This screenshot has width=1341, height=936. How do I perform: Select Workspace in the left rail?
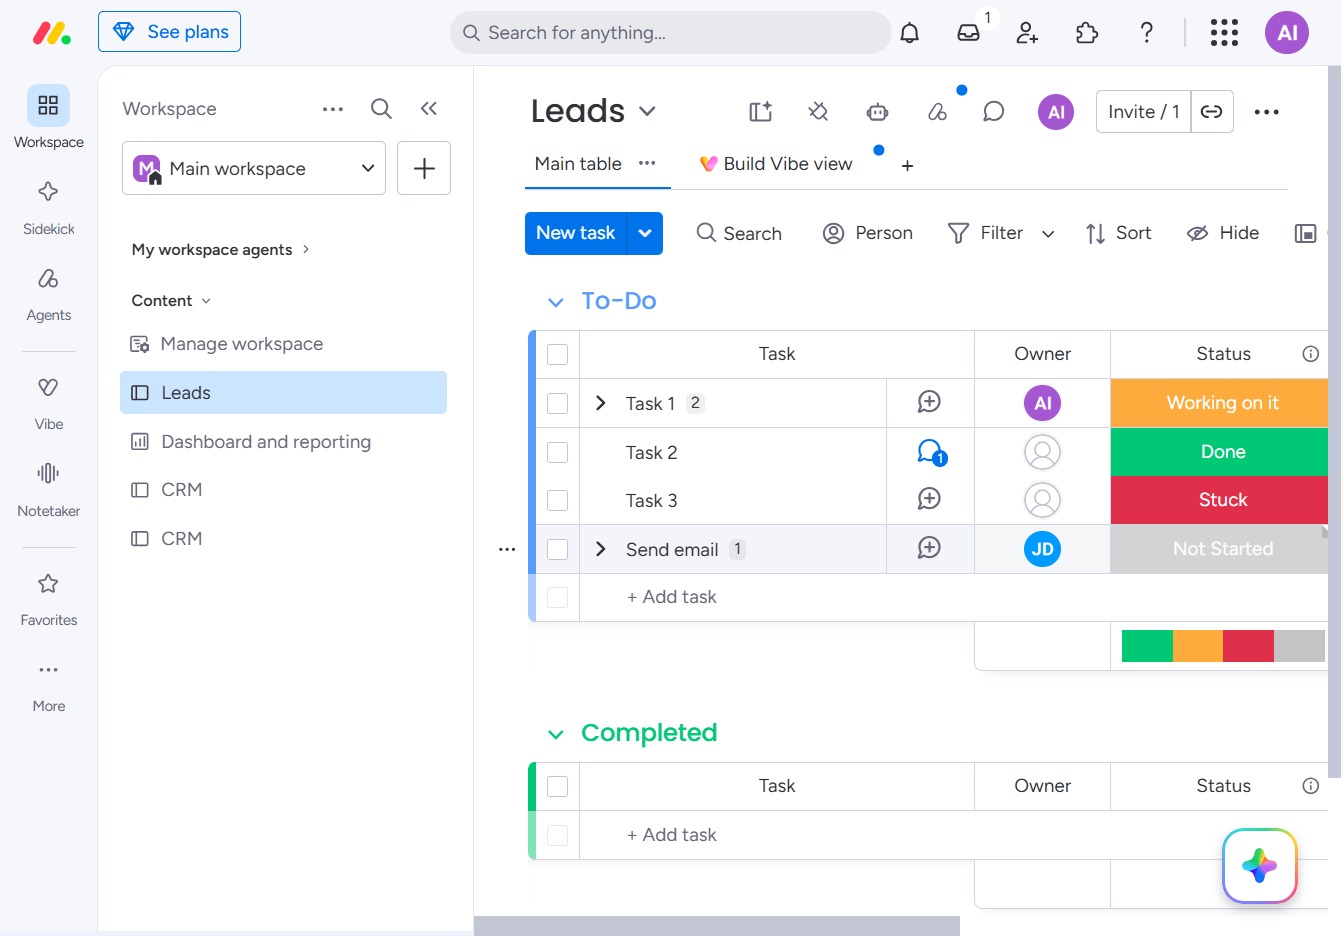tap(48, 117)
